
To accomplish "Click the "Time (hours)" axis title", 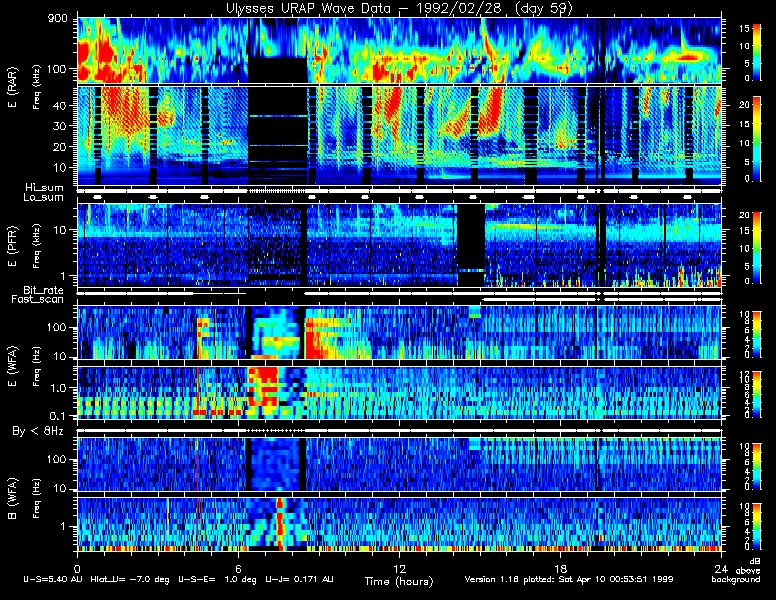I will pyautogui.click(x=399, y=582).
